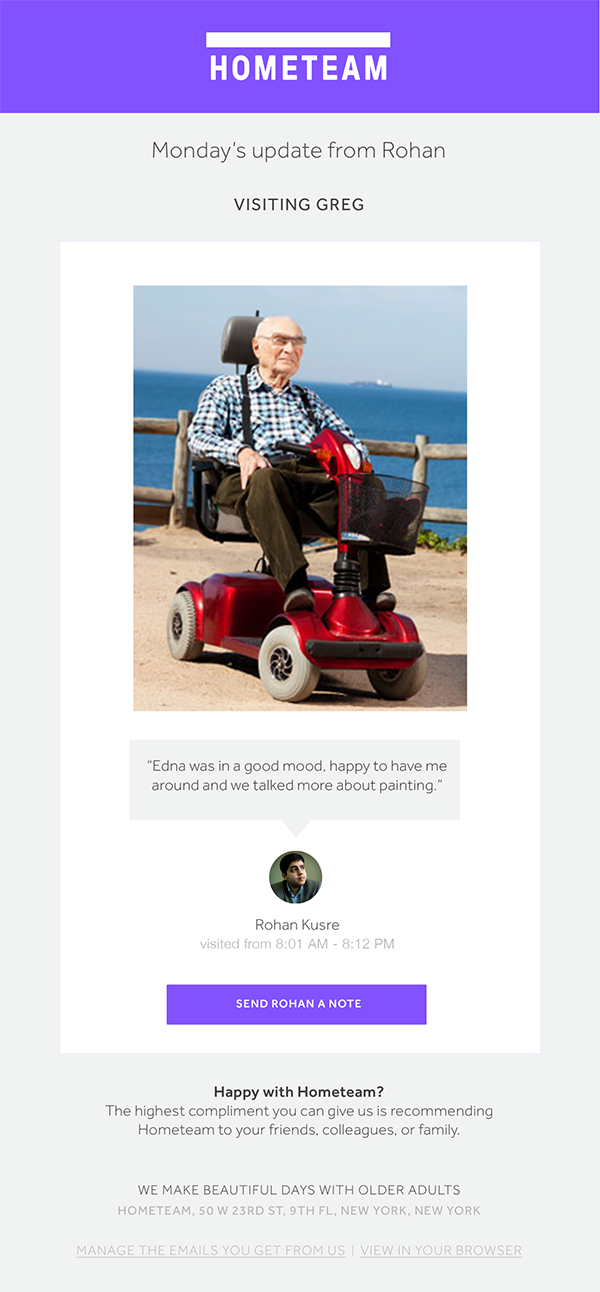Click the SEND ROHAN A NOTE button
The image size is (600, 1292).
296,1004
